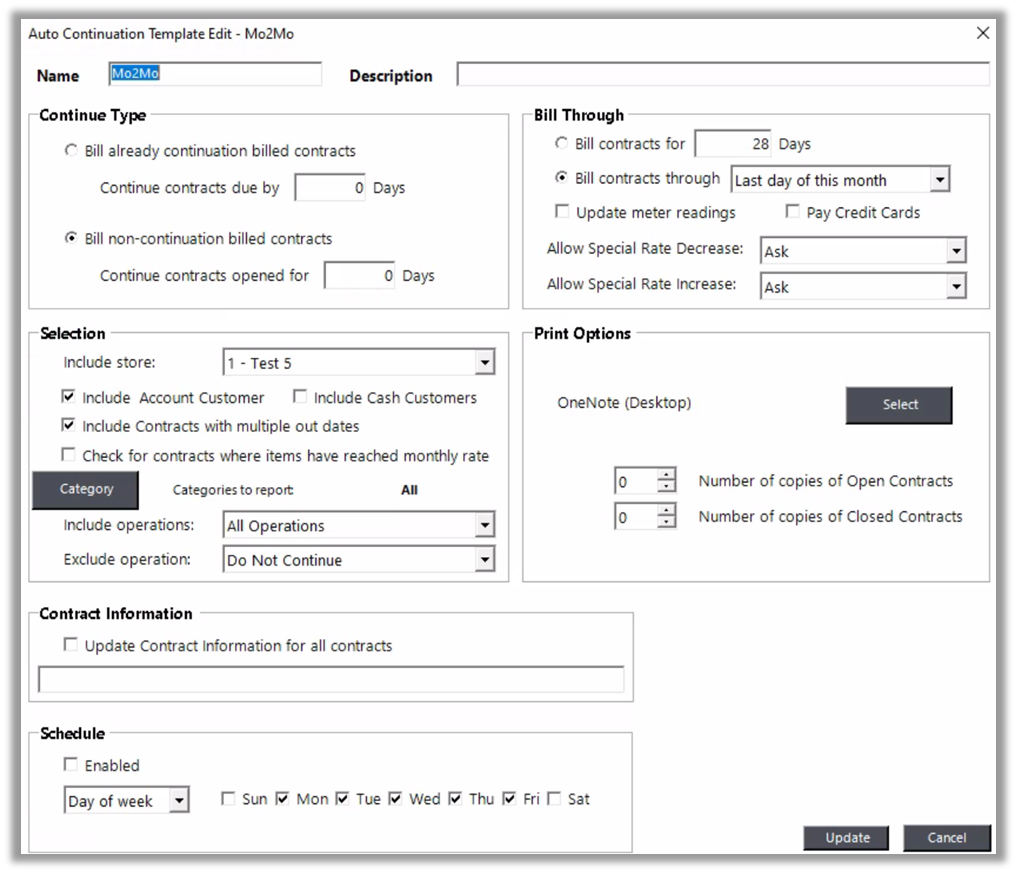
Task: Close the Auto Continuation Template window
Action: [x=983, y=33]
